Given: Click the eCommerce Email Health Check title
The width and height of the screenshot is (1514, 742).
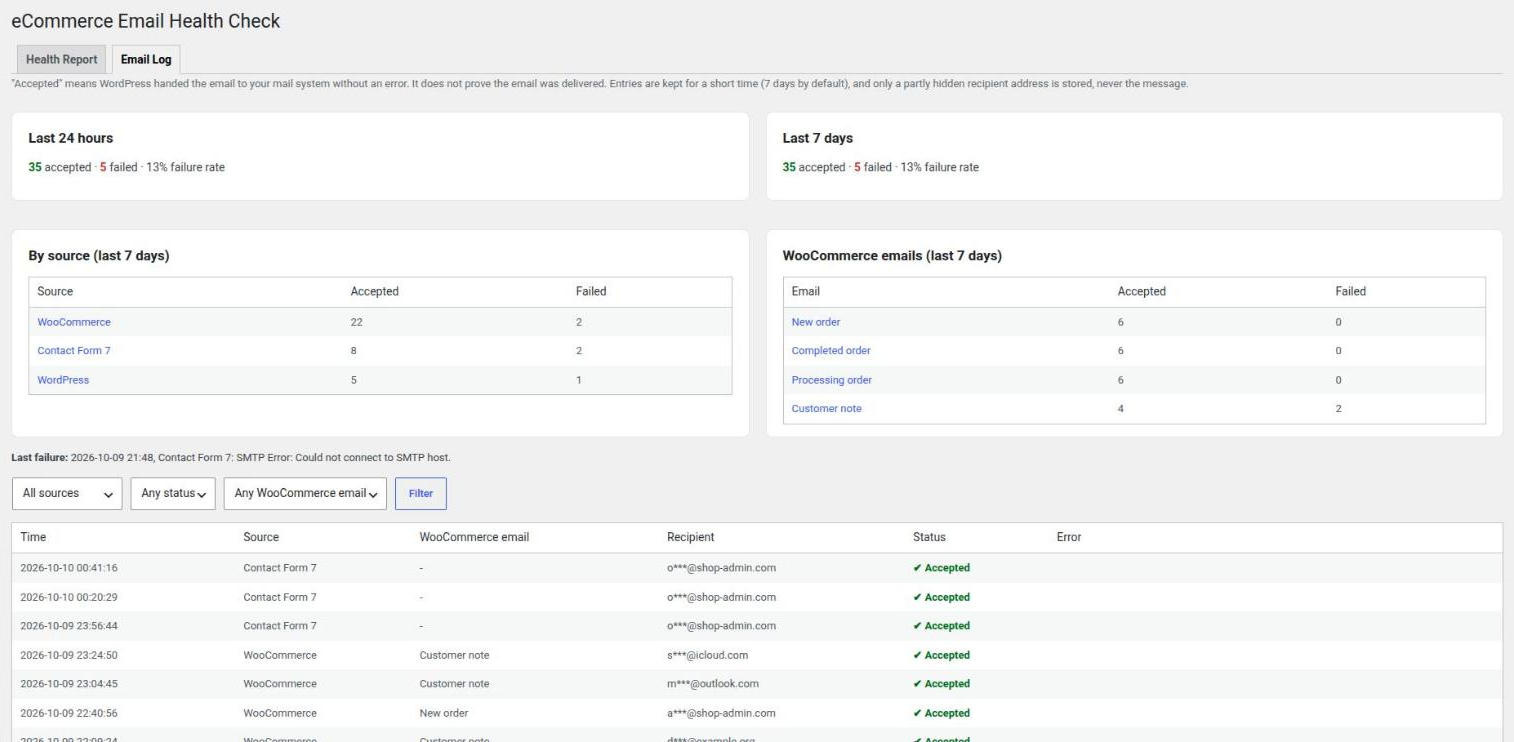Looking at the screenshot, I should click(146, 20).
